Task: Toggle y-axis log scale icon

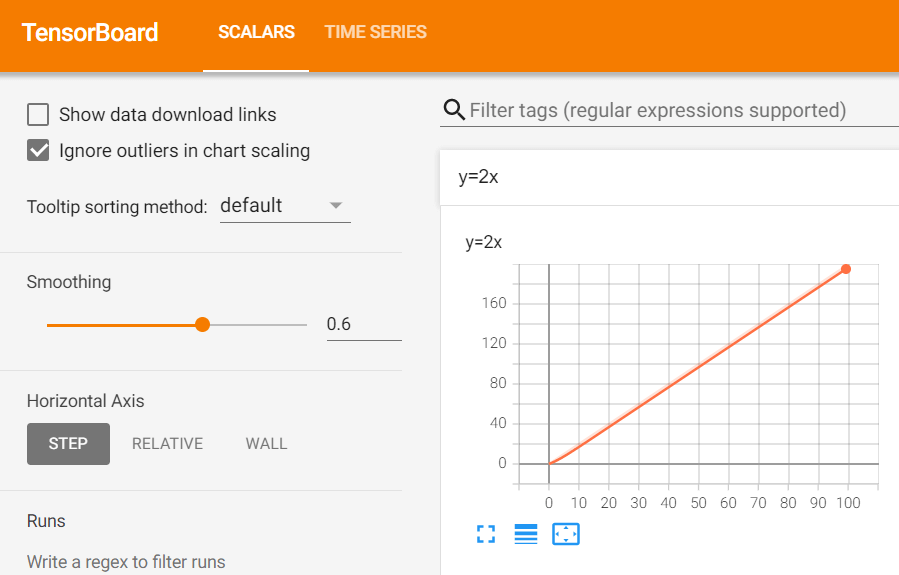Action: point(526,534)
